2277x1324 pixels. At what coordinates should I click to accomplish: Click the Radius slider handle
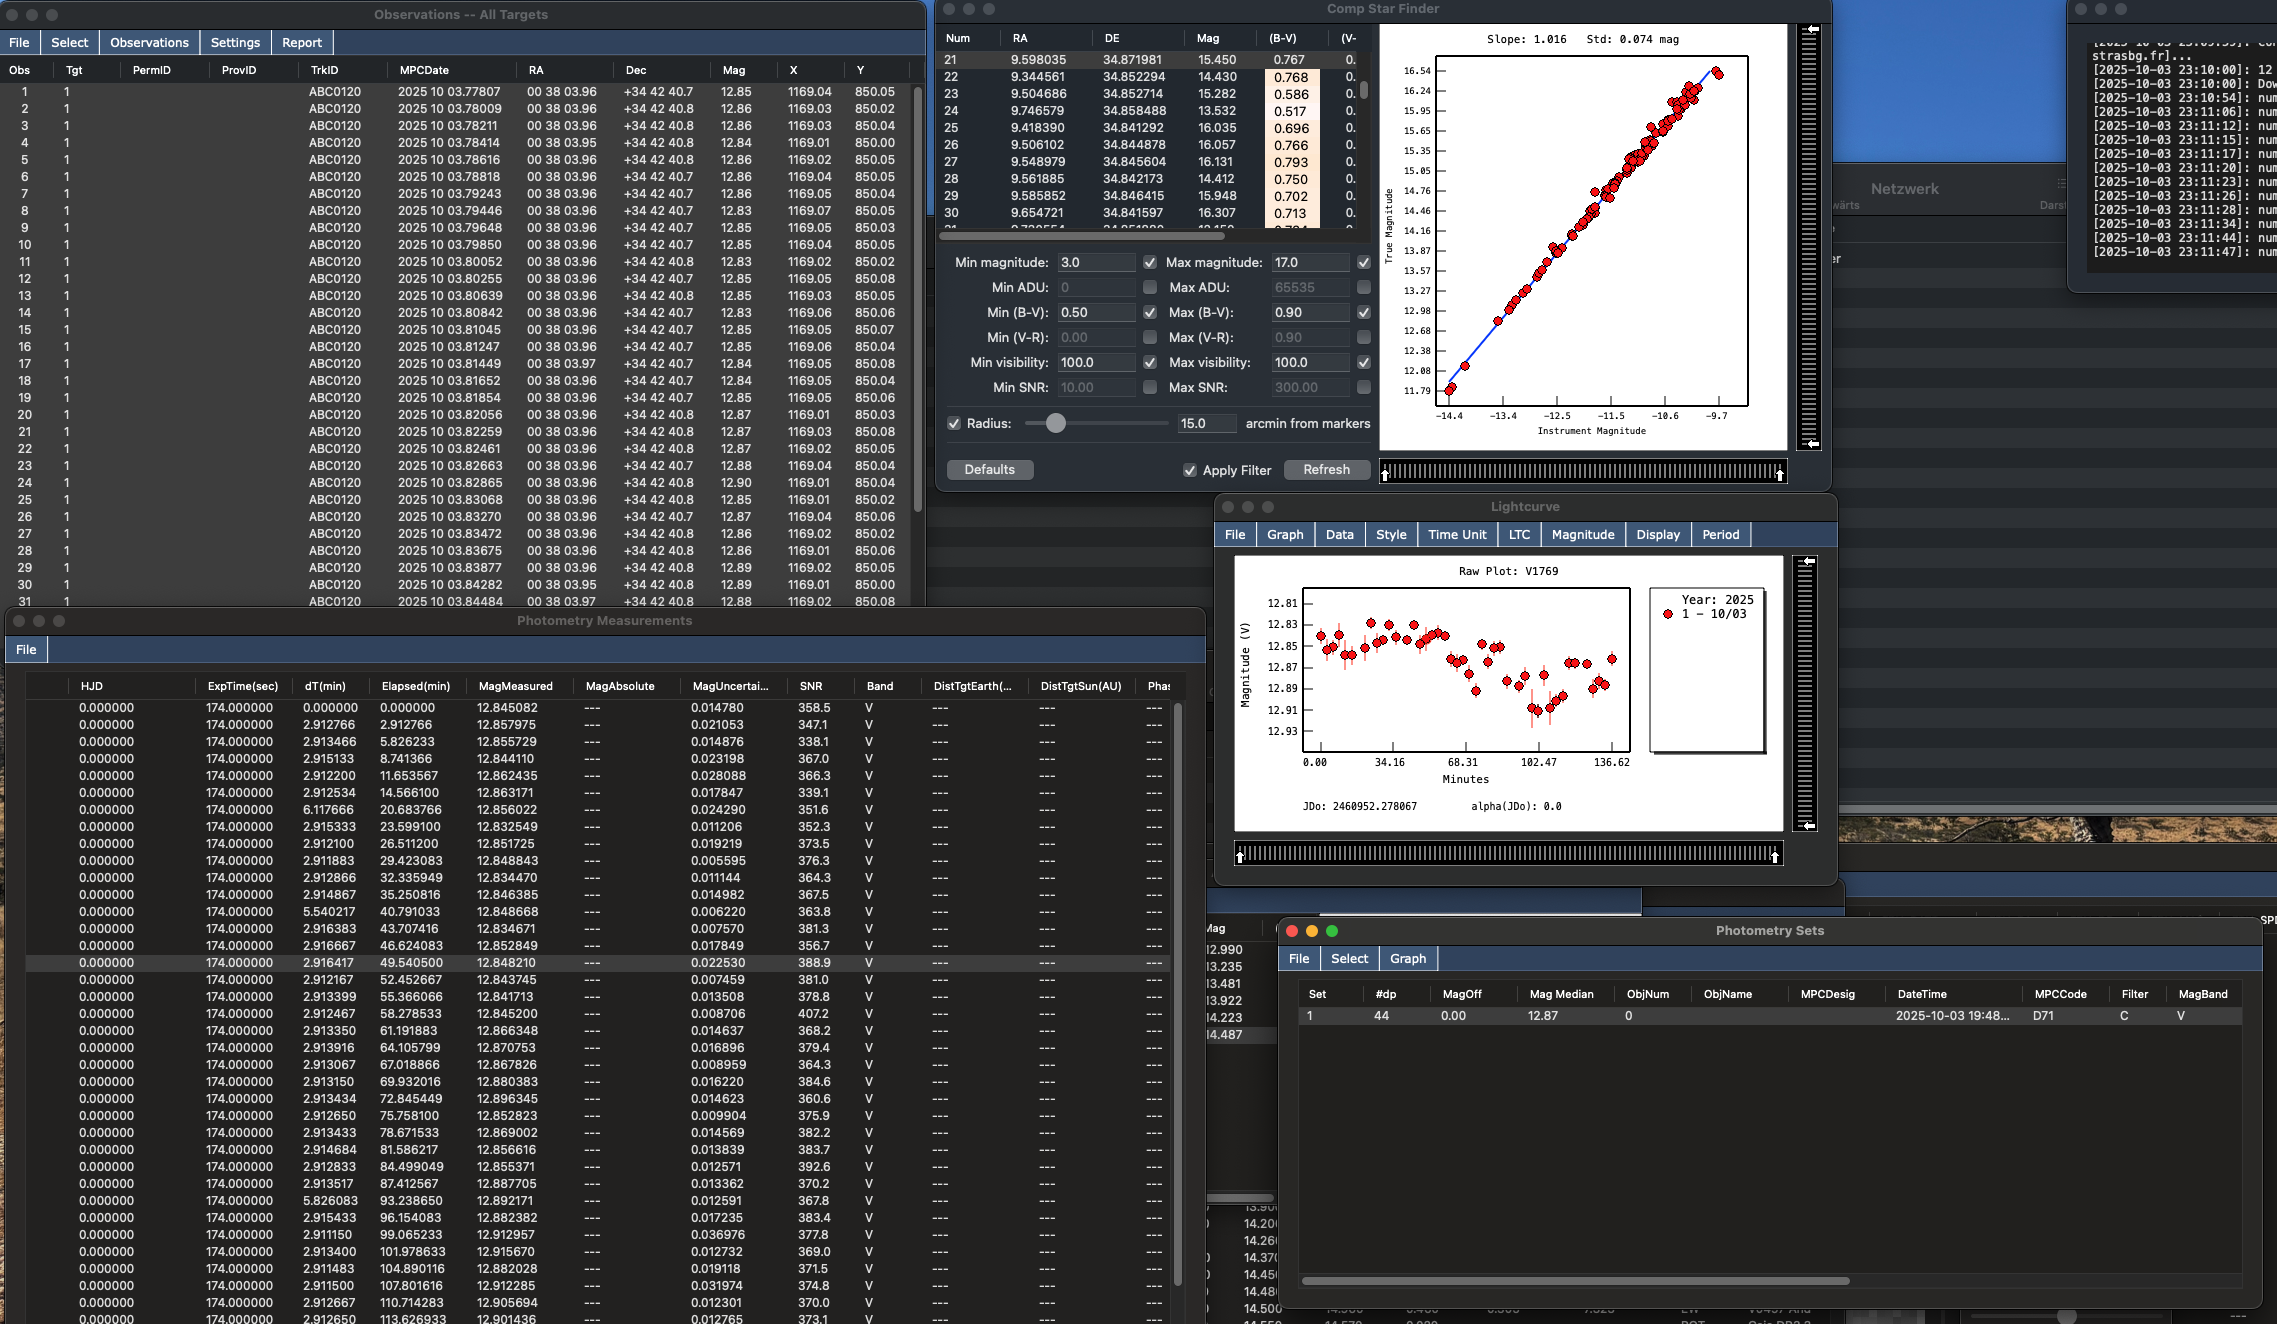[x=1056, y=424]
